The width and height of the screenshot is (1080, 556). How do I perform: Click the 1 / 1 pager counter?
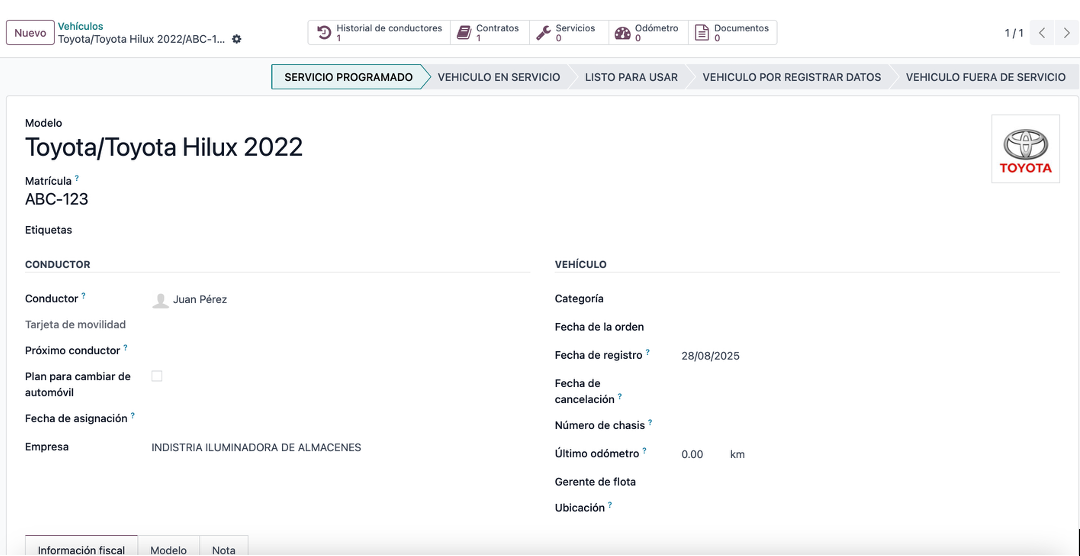tap(1014, 33)
